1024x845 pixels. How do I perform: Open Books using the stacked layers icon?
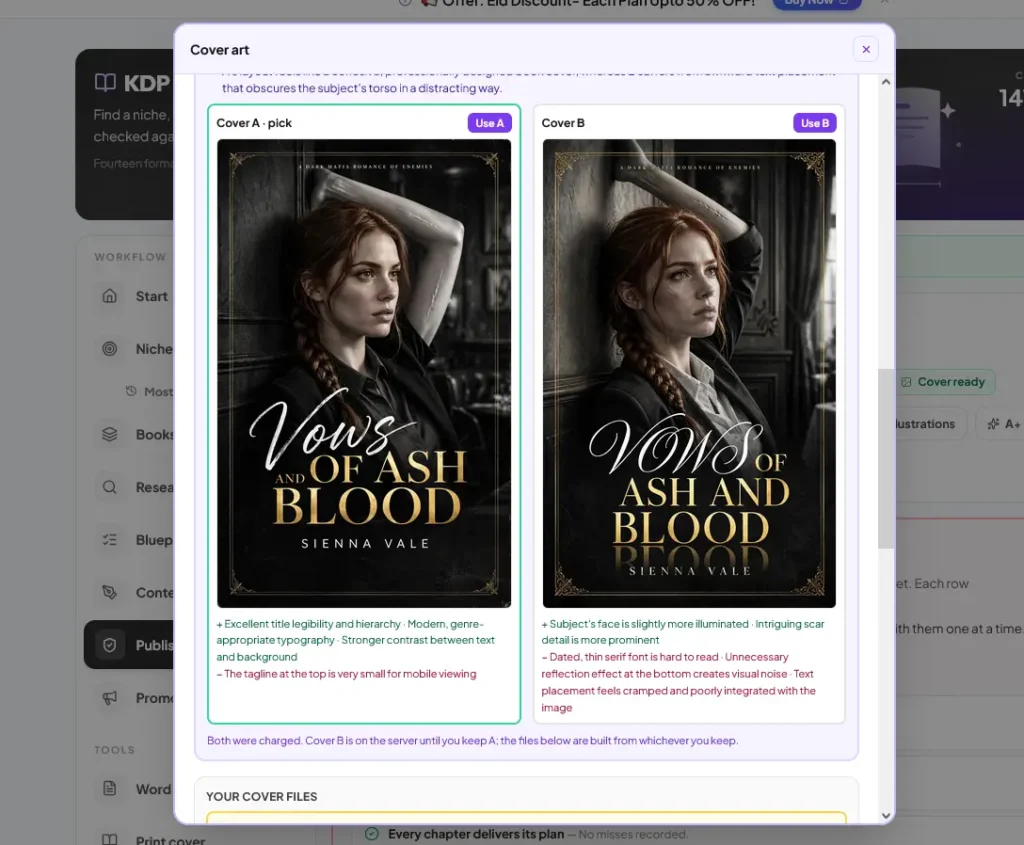110,434
